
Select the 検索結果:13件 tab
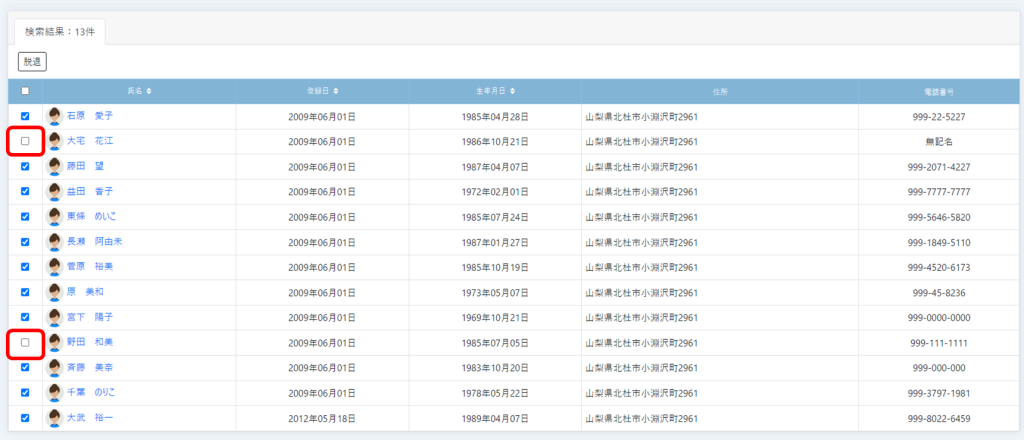point(60,31)
